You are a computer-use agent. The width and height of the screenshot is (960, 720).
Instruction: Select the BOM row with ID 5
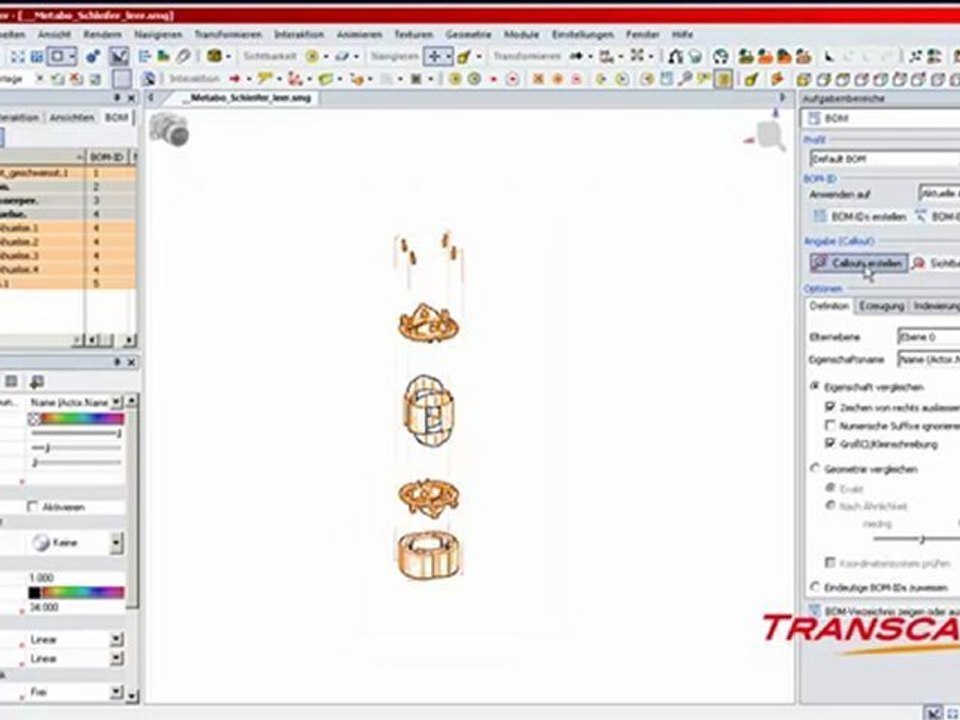pos(67,283)
